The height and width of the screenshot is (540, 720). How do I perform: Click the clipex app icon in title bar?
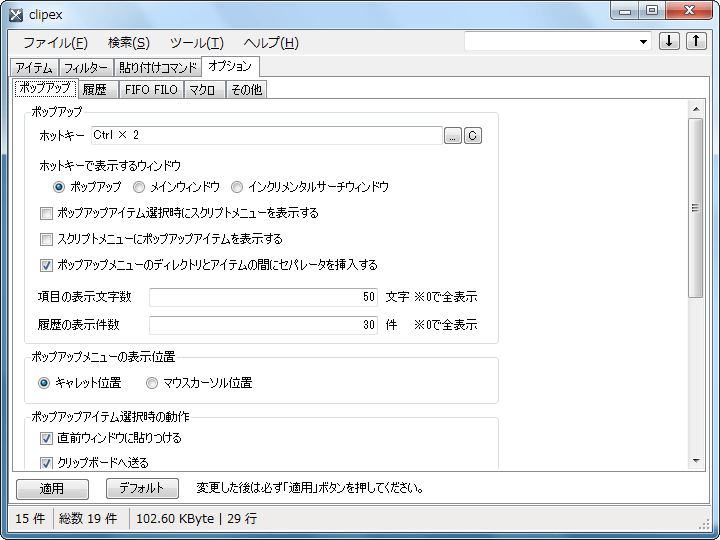click(x=16, y=15)
